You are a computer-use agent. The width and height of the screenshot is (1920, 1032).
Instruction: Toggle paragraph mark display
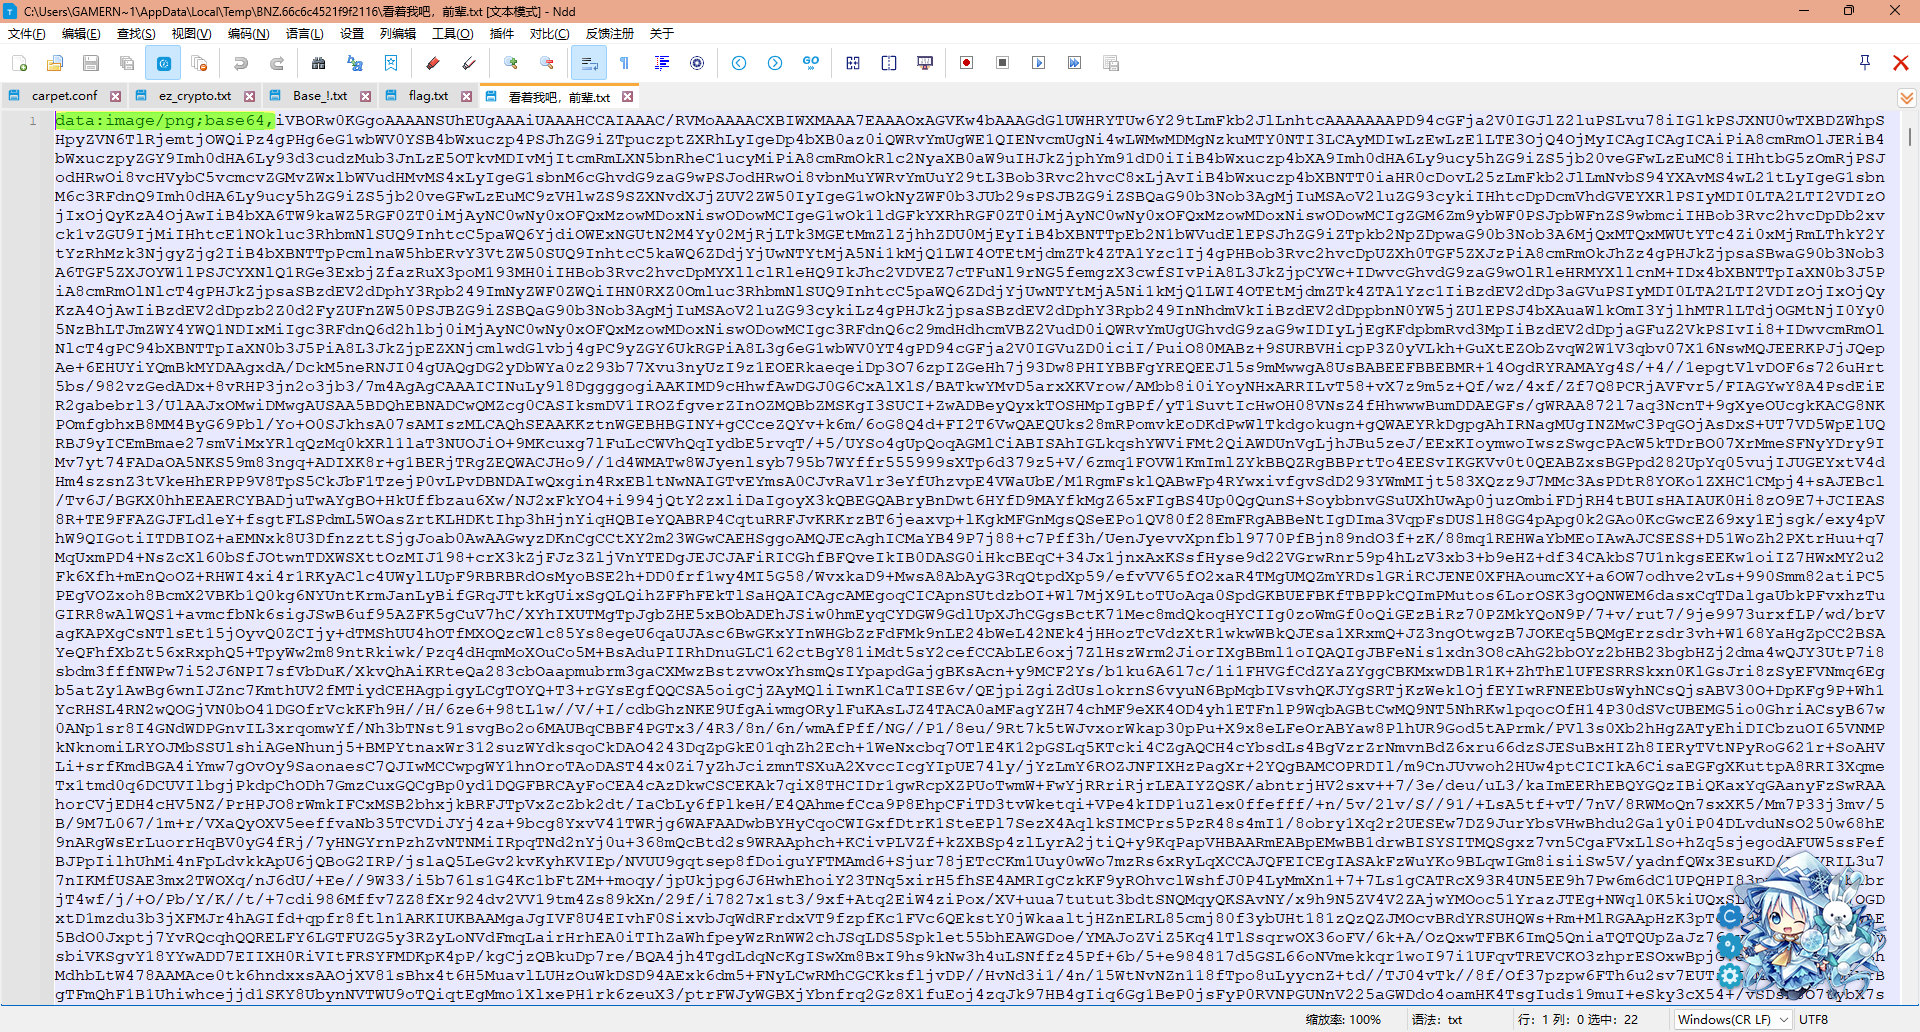coord(626,62)
